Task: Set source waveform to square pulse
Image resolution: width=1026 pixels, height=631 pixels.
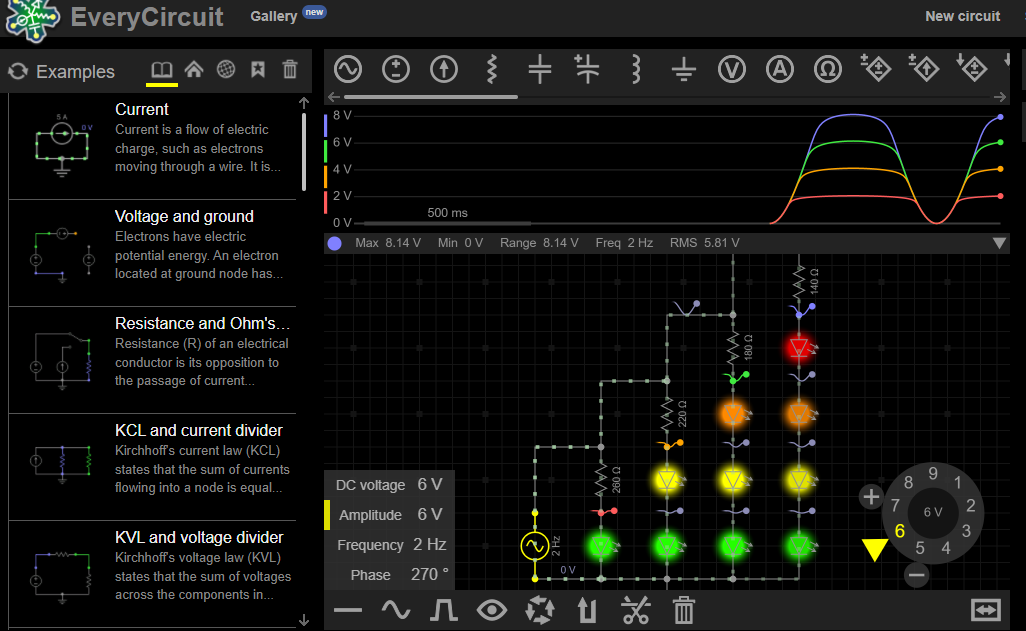Action: (x=444, y=611)
